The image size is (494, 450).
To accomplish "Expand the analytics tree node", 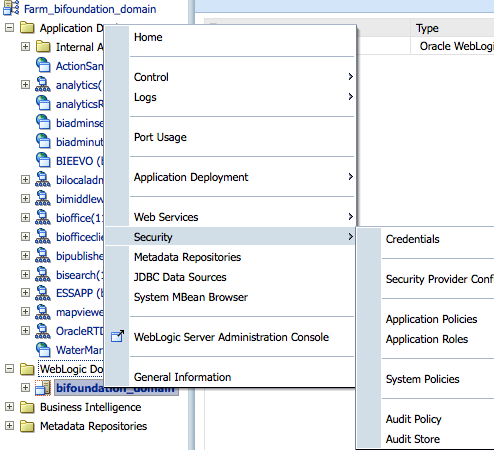I will (25, 84).
